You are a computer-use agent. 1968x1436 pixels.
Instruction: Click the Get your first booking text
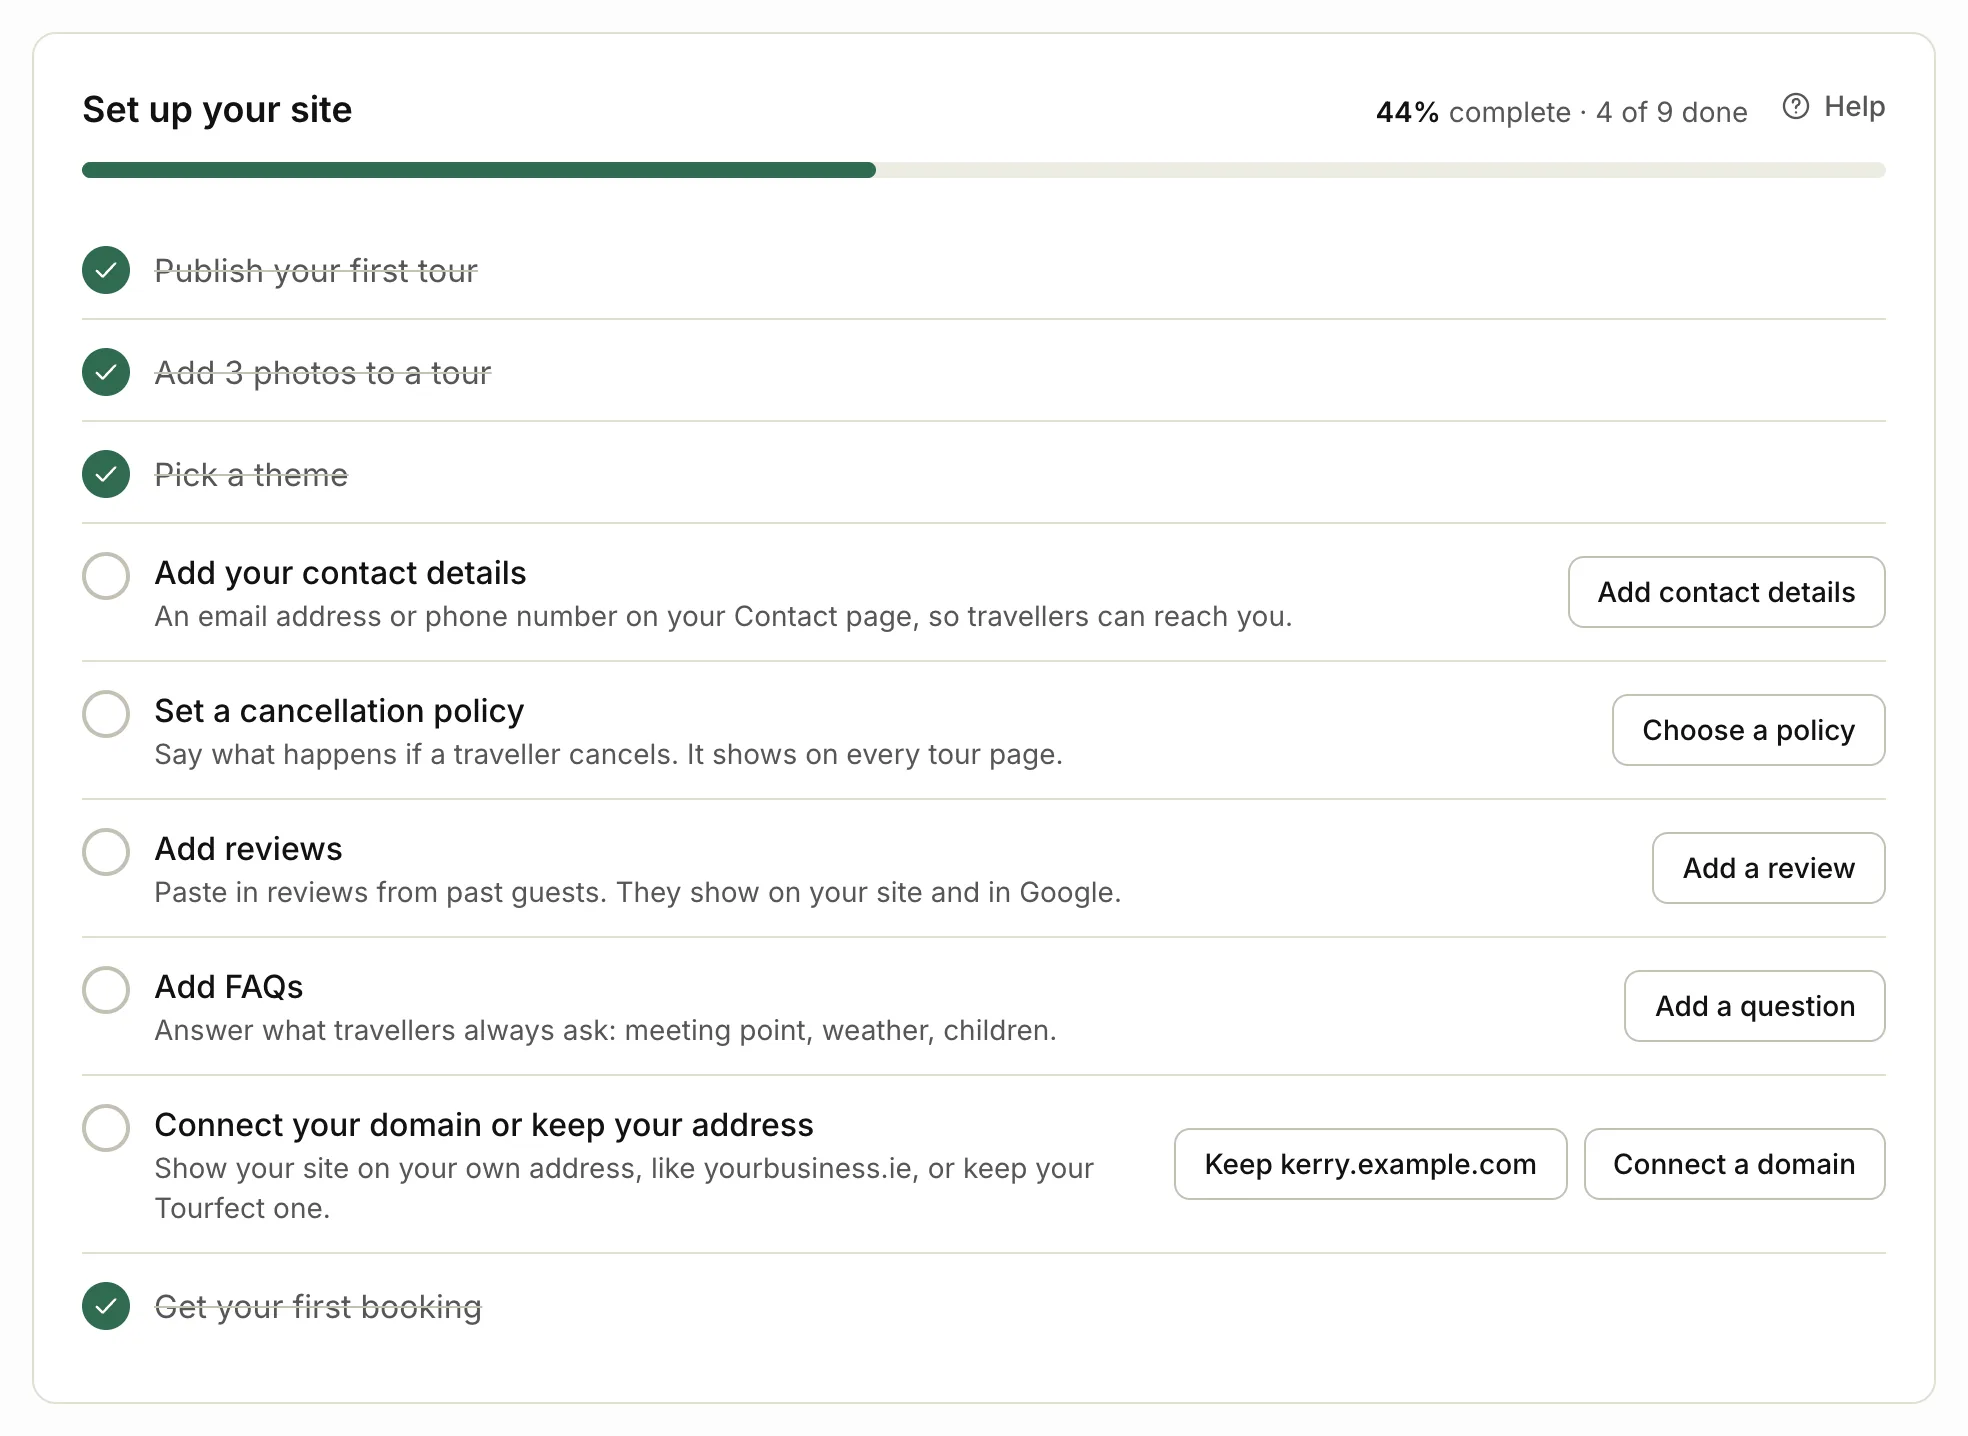pyautogui.click(x=318, y=1307)
